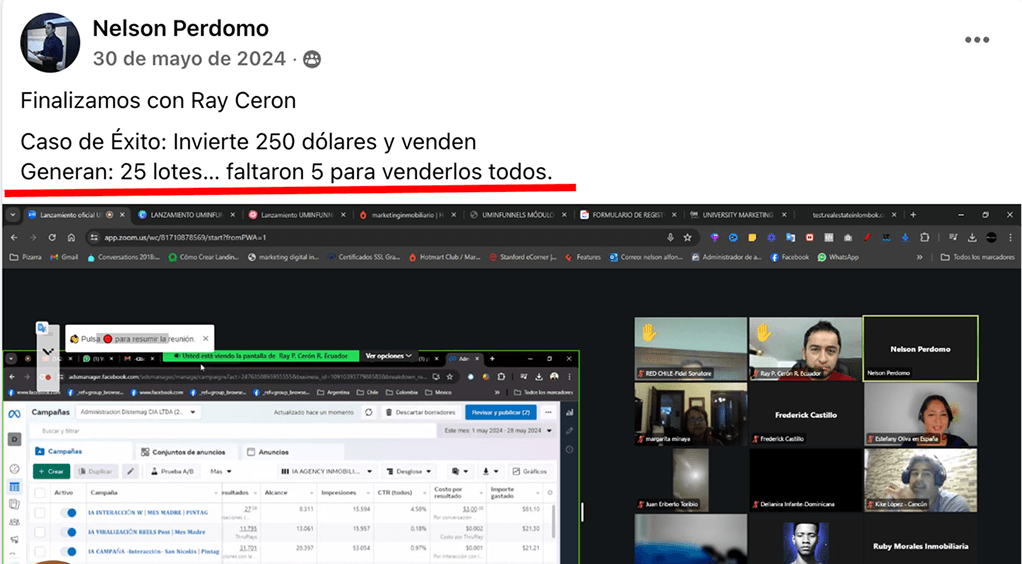
Task: Click the green Crear button
Action: 52,472
